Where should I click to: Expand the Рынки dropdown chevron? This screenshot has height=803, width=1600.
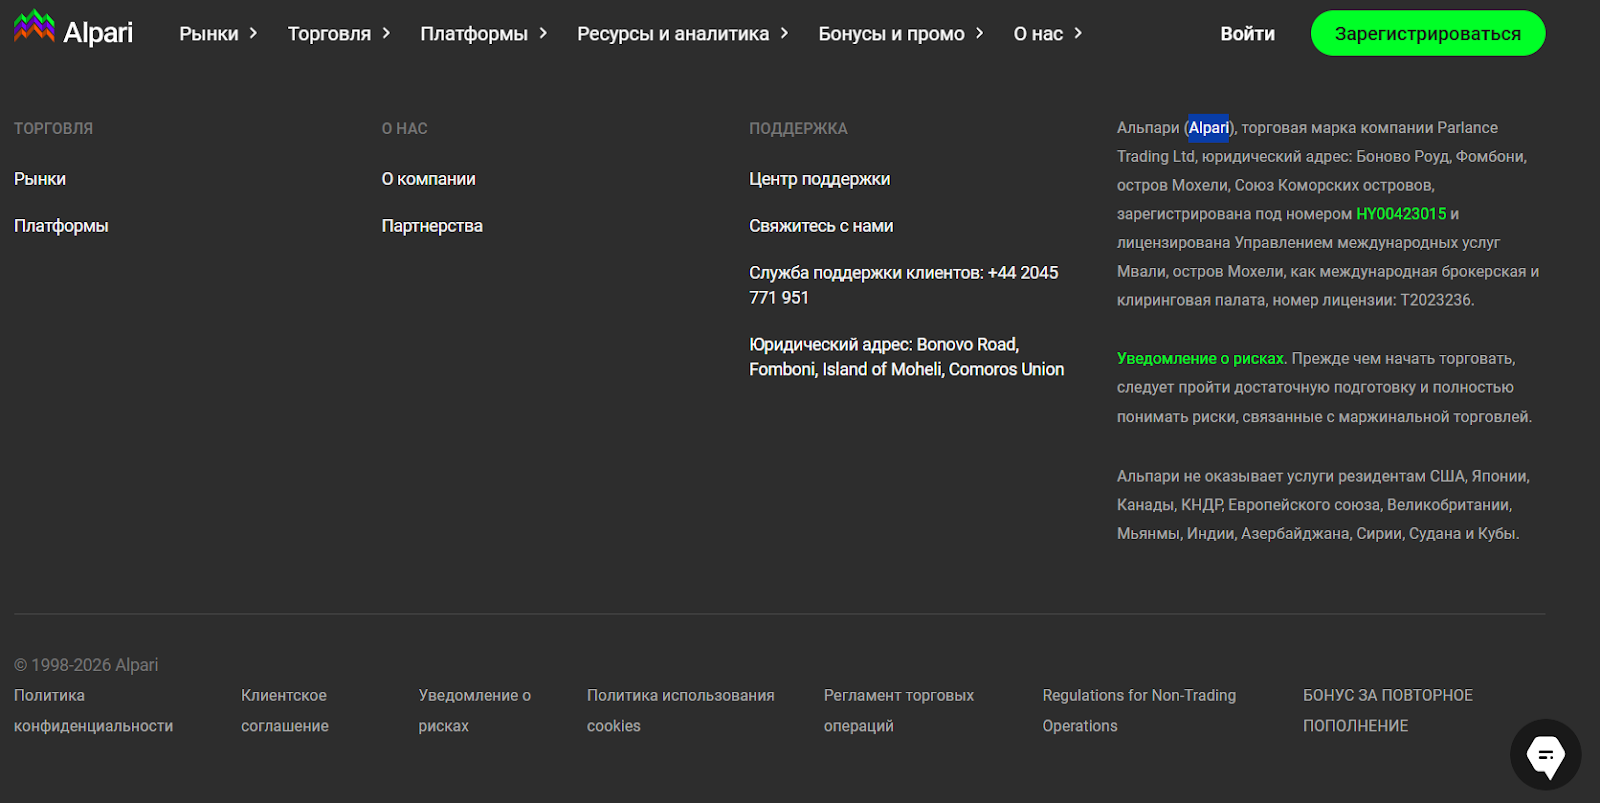coord(253,33)
